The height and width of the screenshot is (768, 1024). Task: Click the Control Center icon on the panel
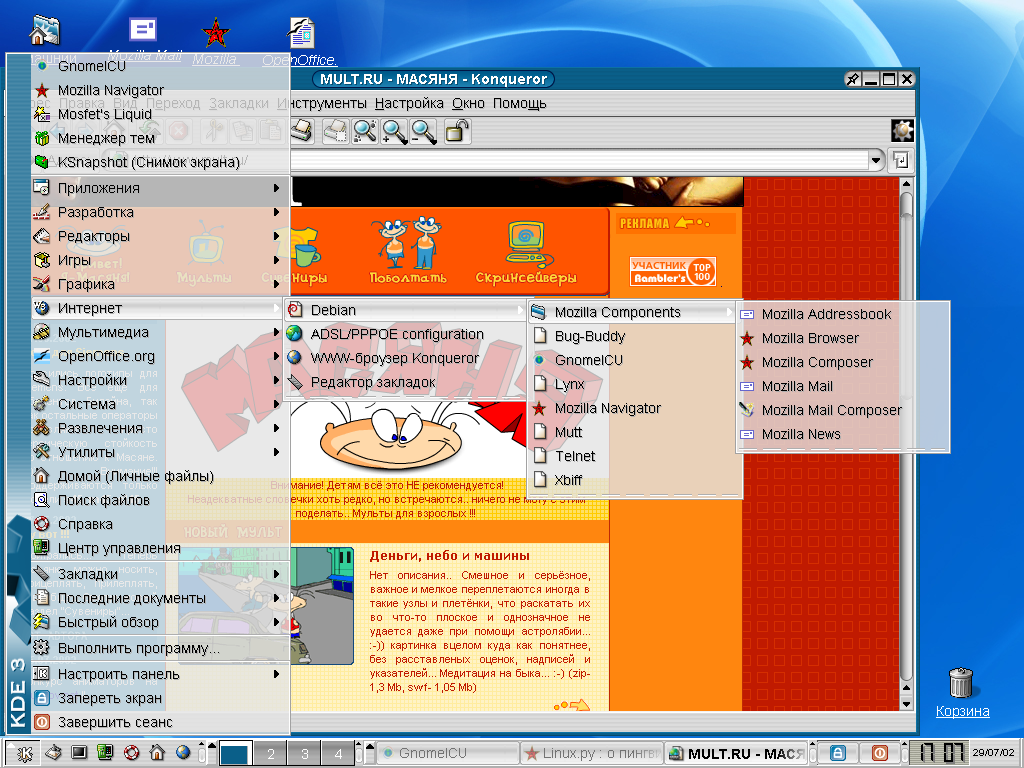(x=105, y=753)
